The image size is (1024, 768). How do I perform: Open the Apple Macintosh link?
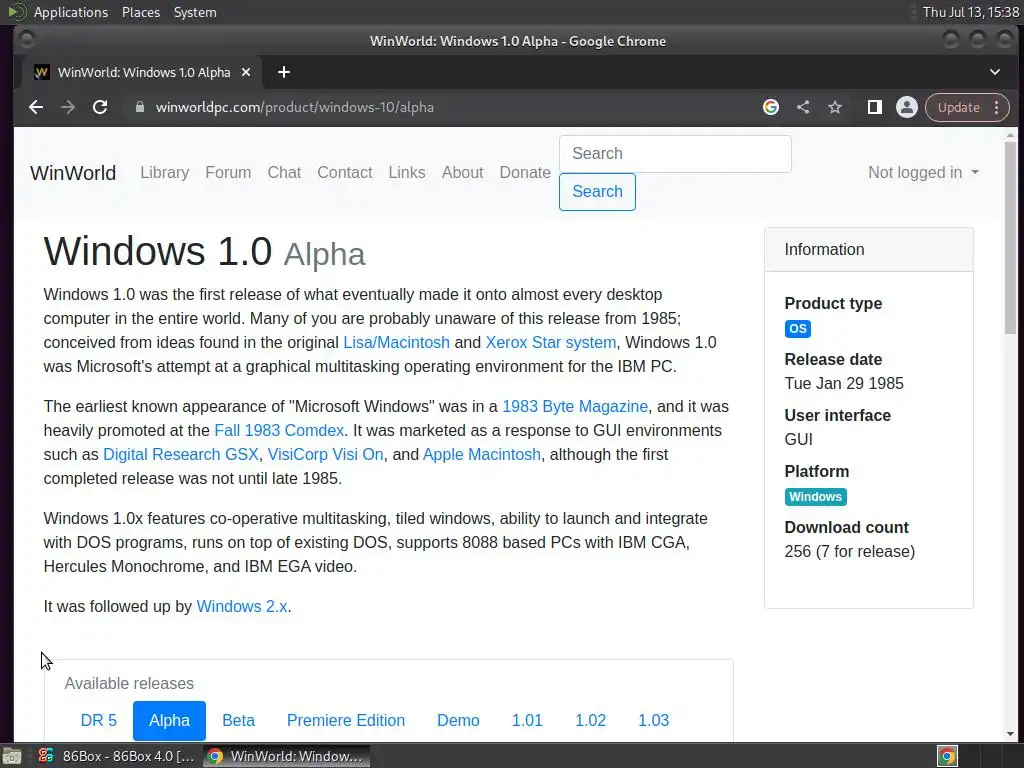click(482, 455)
